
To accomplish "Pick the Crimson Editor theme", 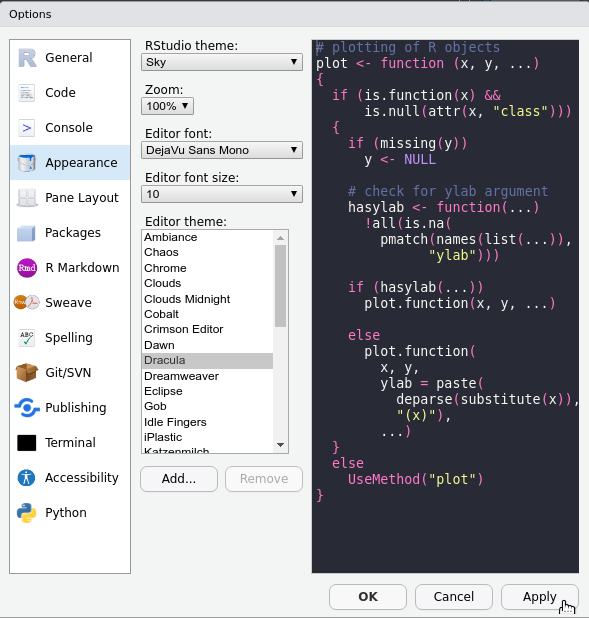I will (207, 329).
